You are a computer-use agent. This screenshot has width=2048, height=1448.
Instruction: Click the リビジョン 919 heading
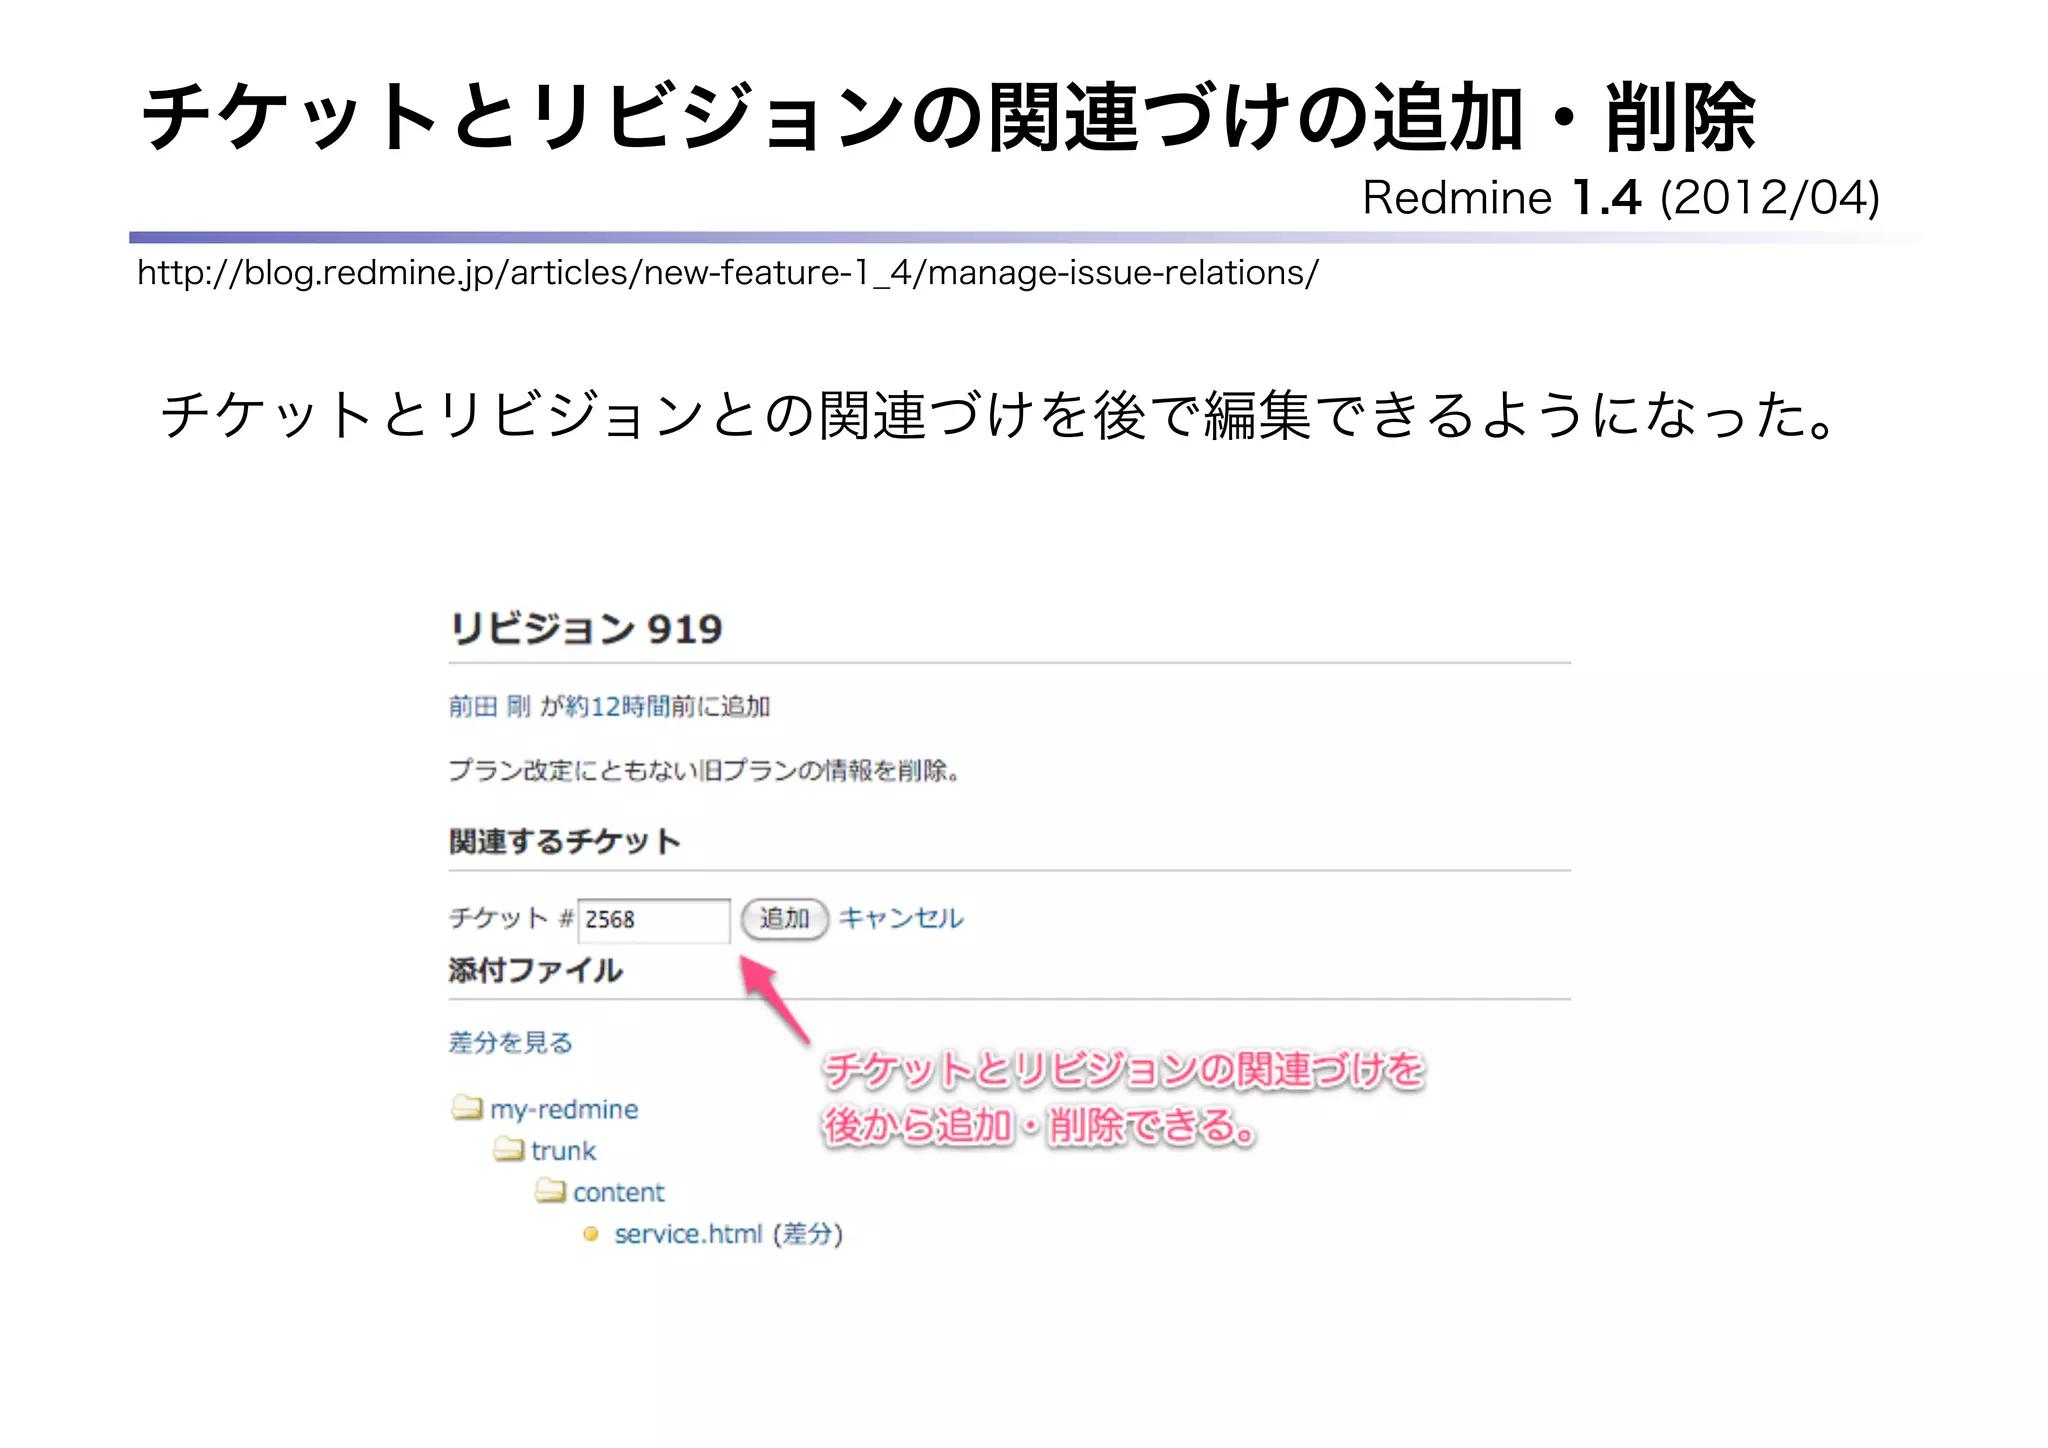click(586, 629)
